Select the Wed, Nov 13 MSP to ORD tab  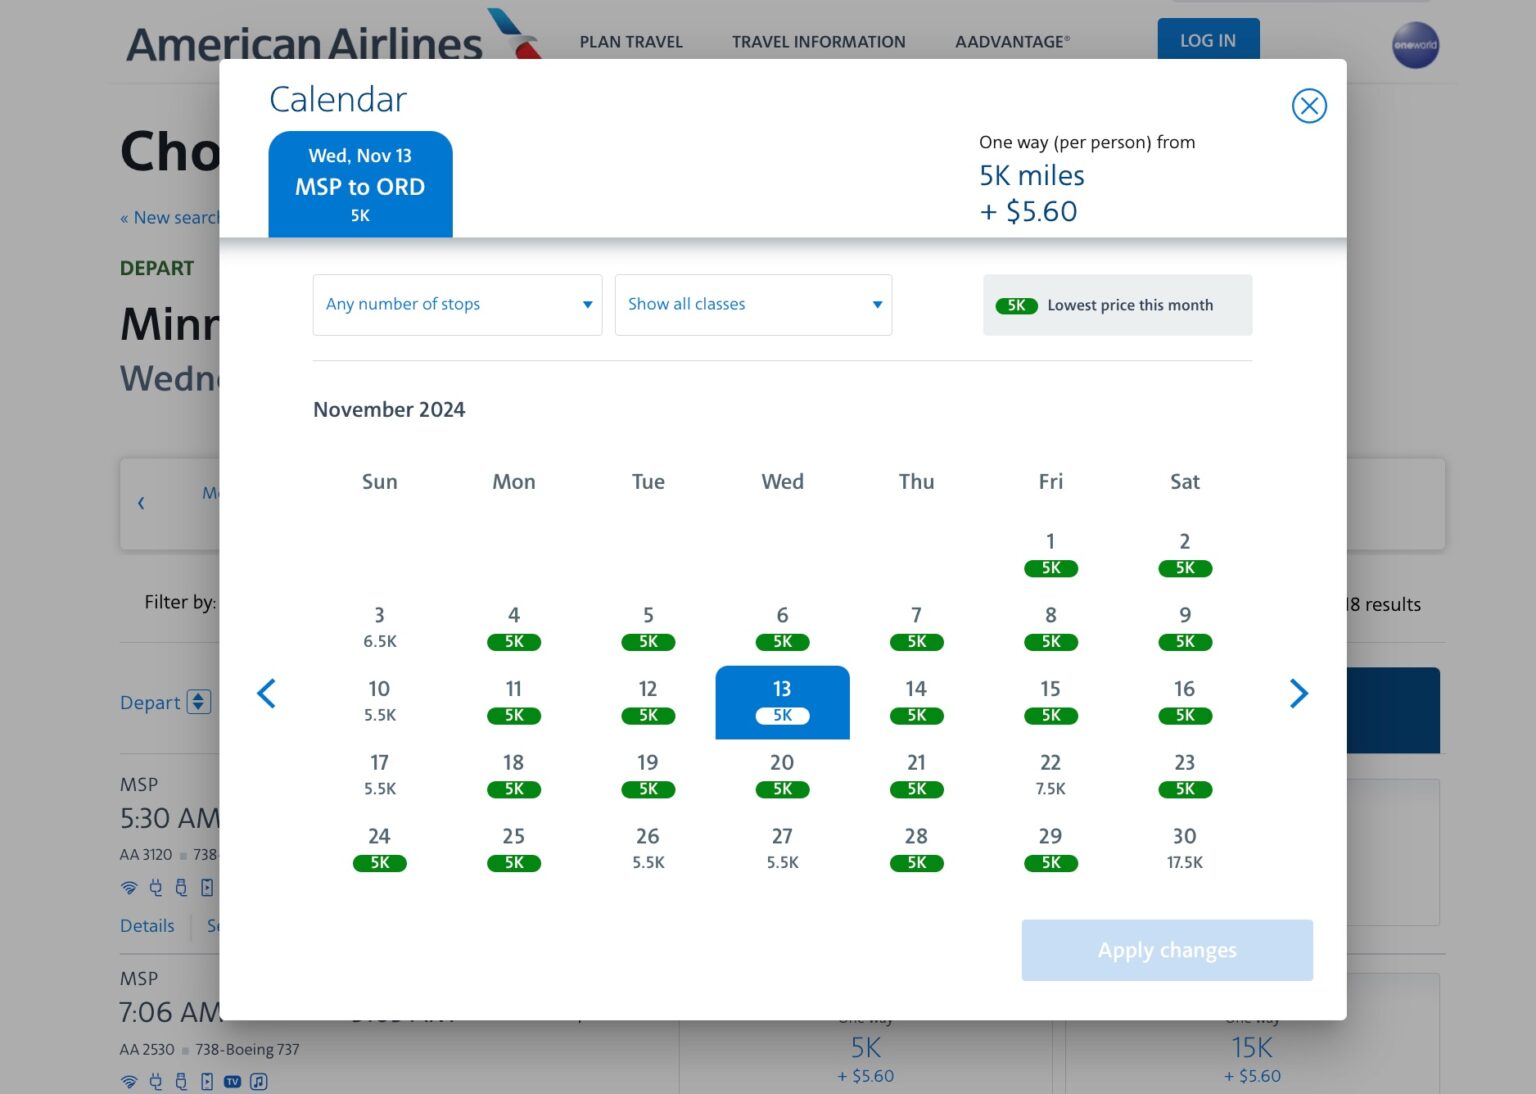pos(360,184)
